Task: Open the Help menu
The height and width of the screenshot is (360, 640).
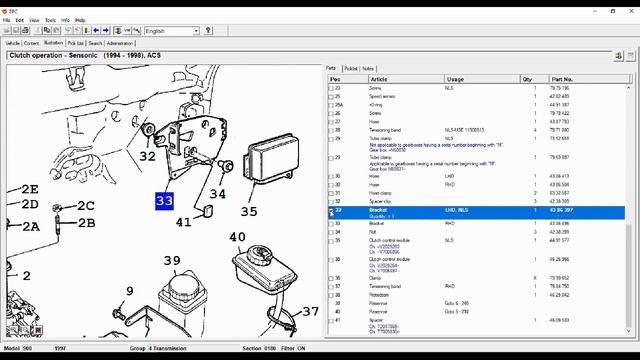Action: click(80, 20)
